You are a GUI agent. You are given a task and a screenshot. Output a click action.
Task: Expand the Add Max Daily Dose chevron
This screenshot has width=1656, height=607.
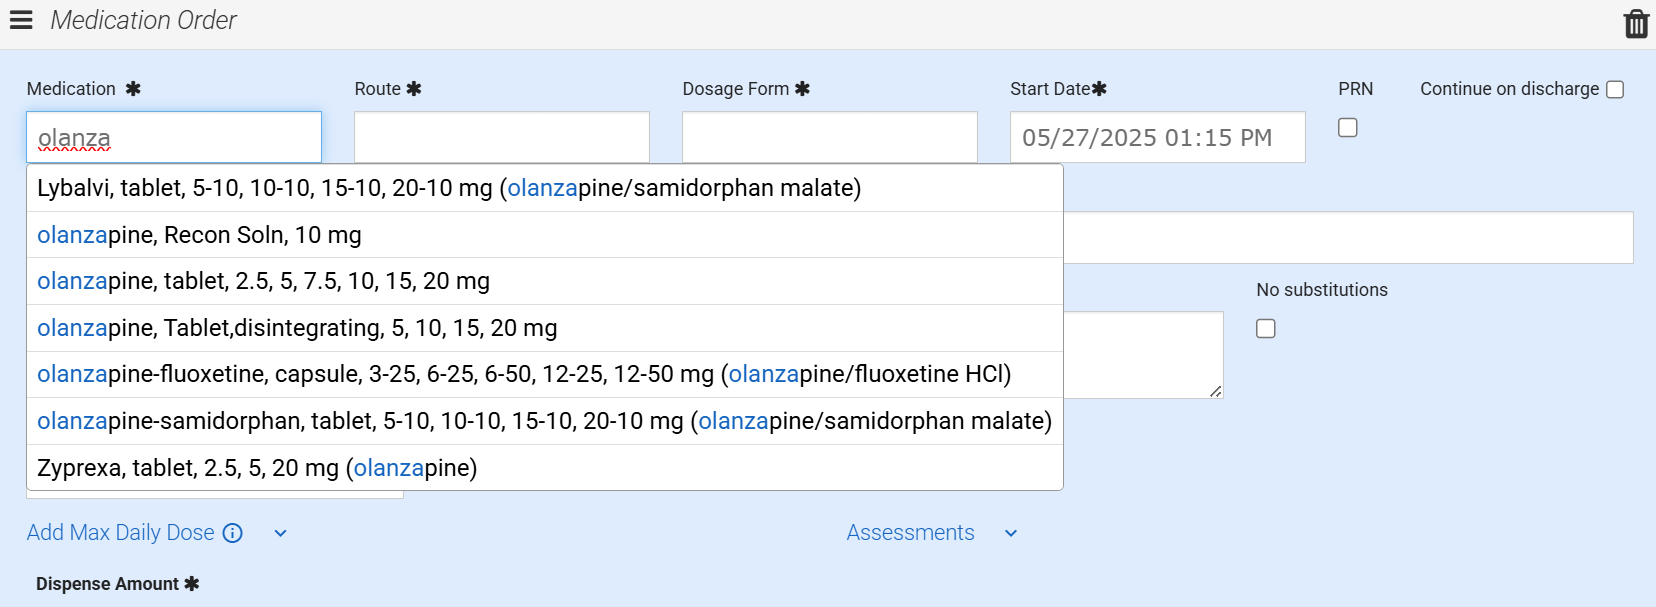(x=281, y=534)
